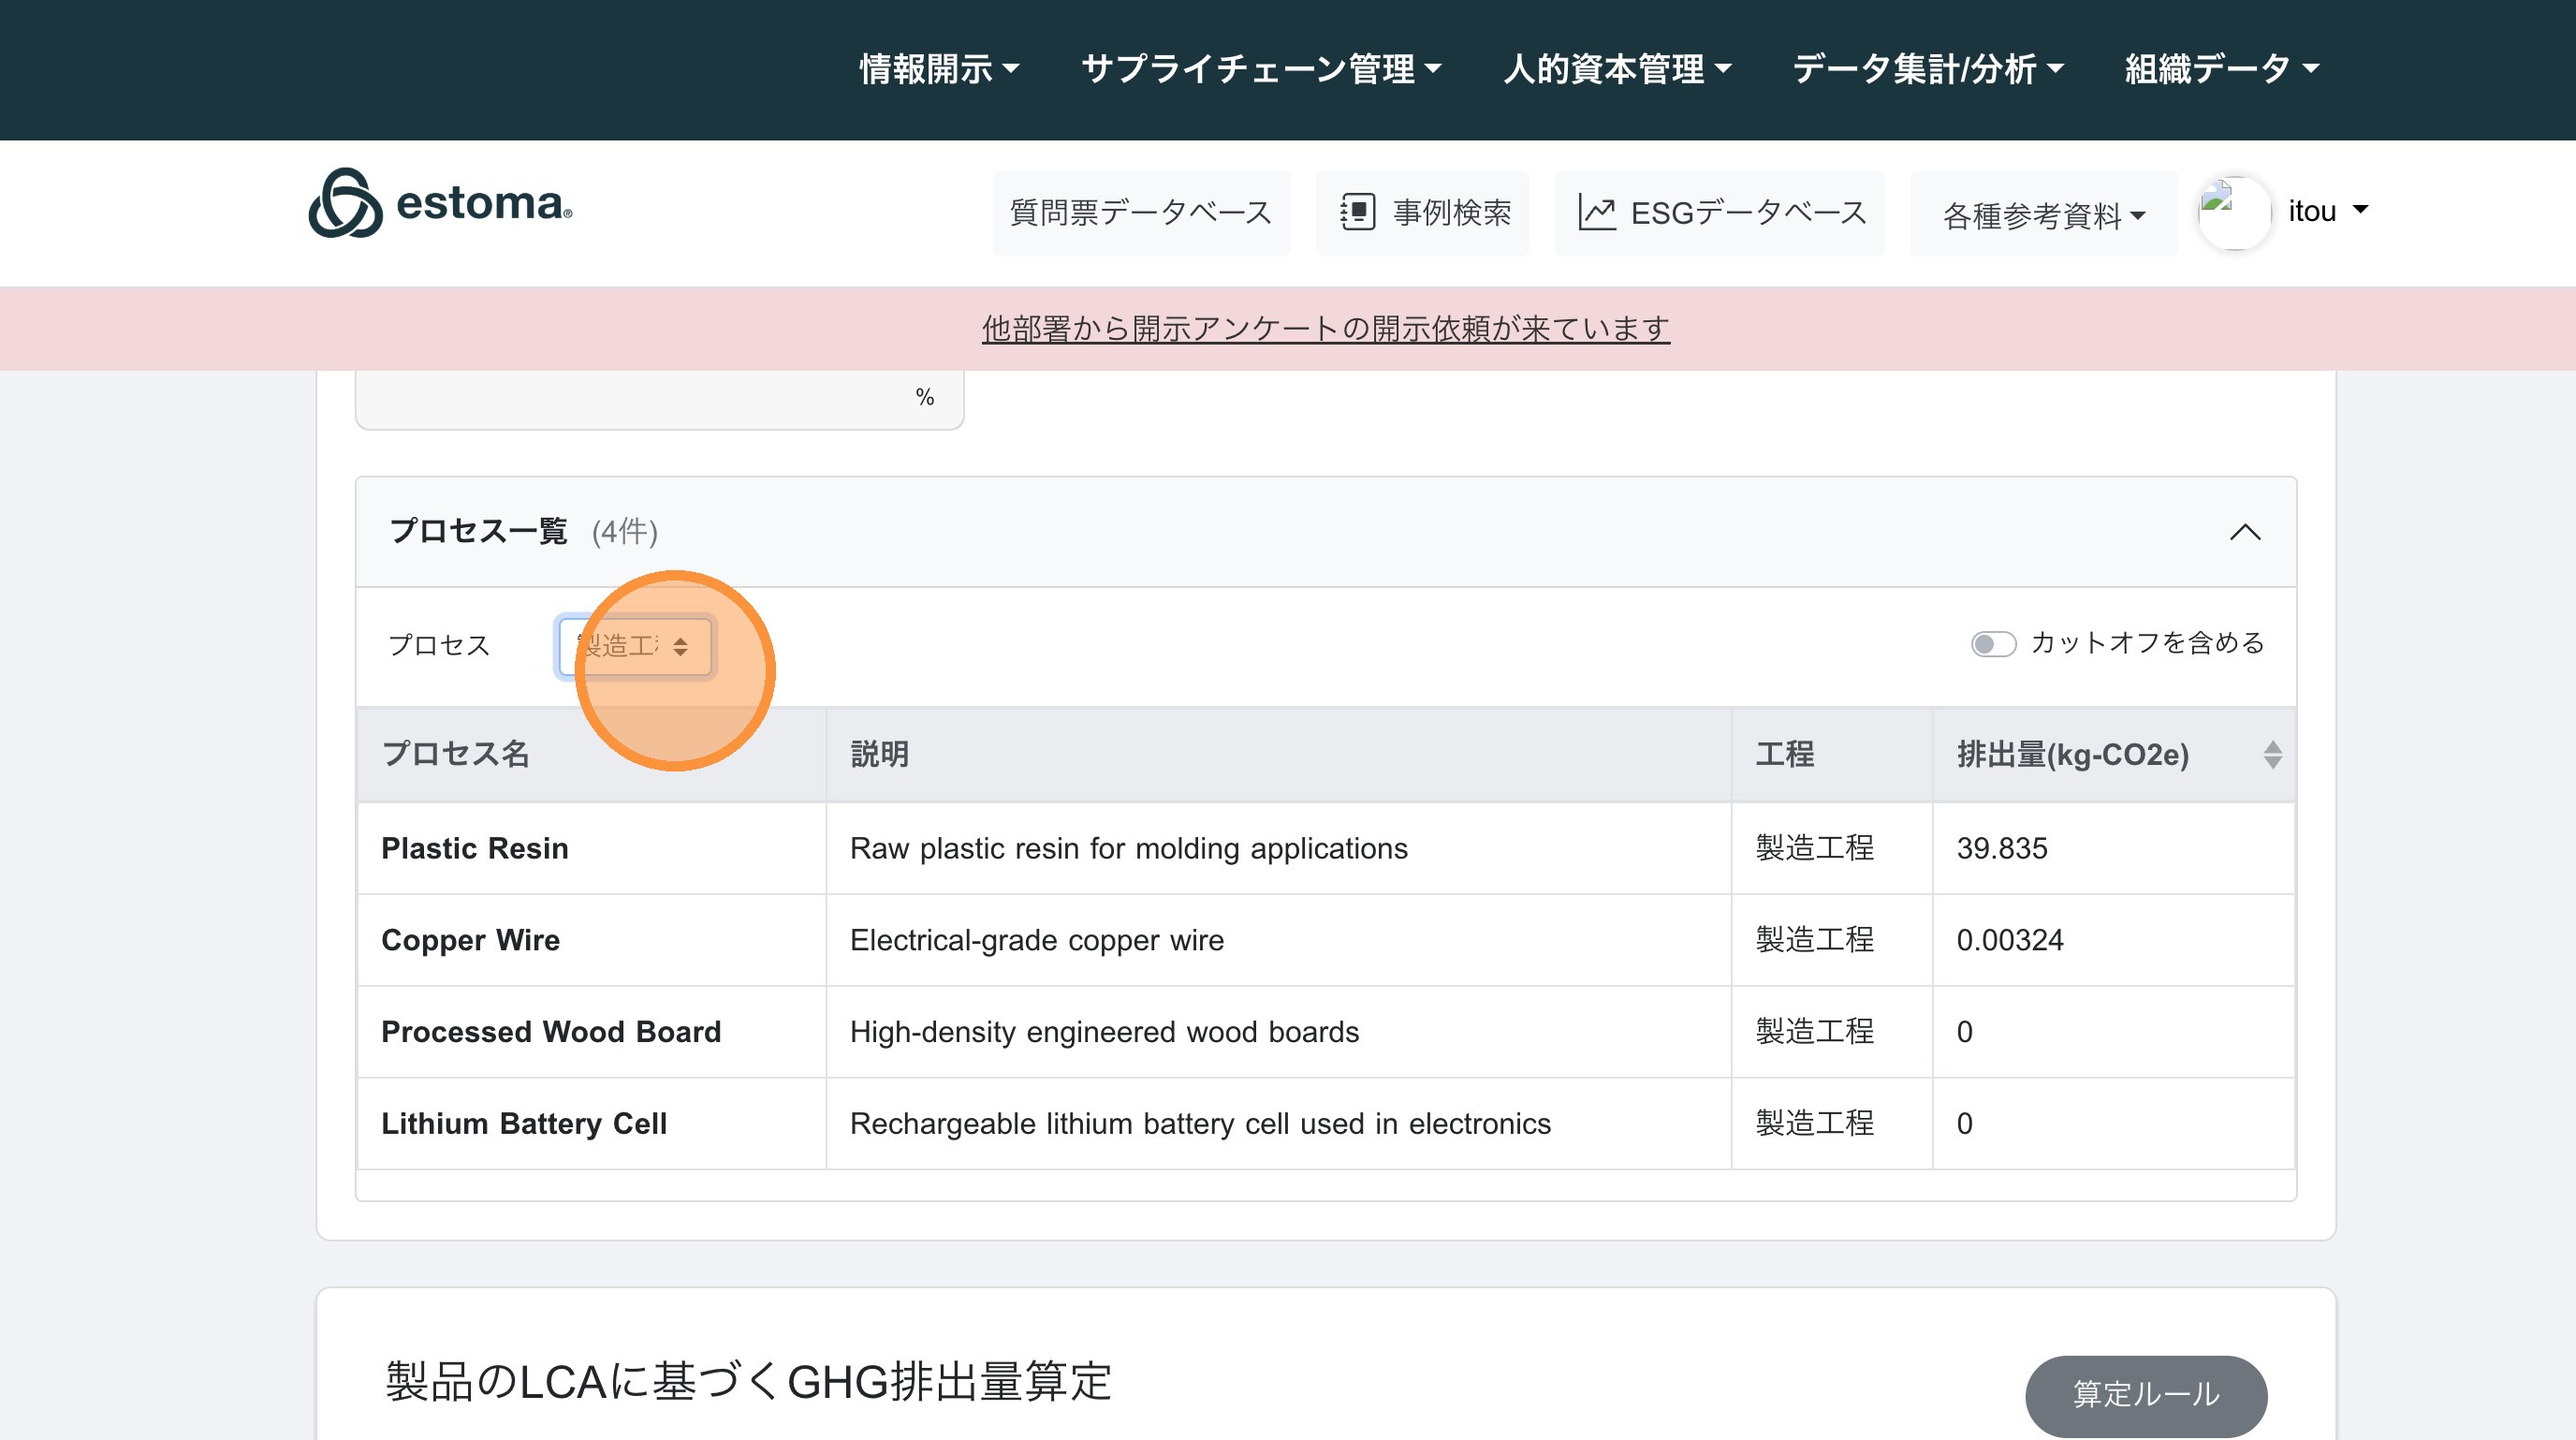Image resolution: width=2576 pixels, height=1440 pixels.
Task: Open the データ集計/分析 menu
Action: point(1927,69)
